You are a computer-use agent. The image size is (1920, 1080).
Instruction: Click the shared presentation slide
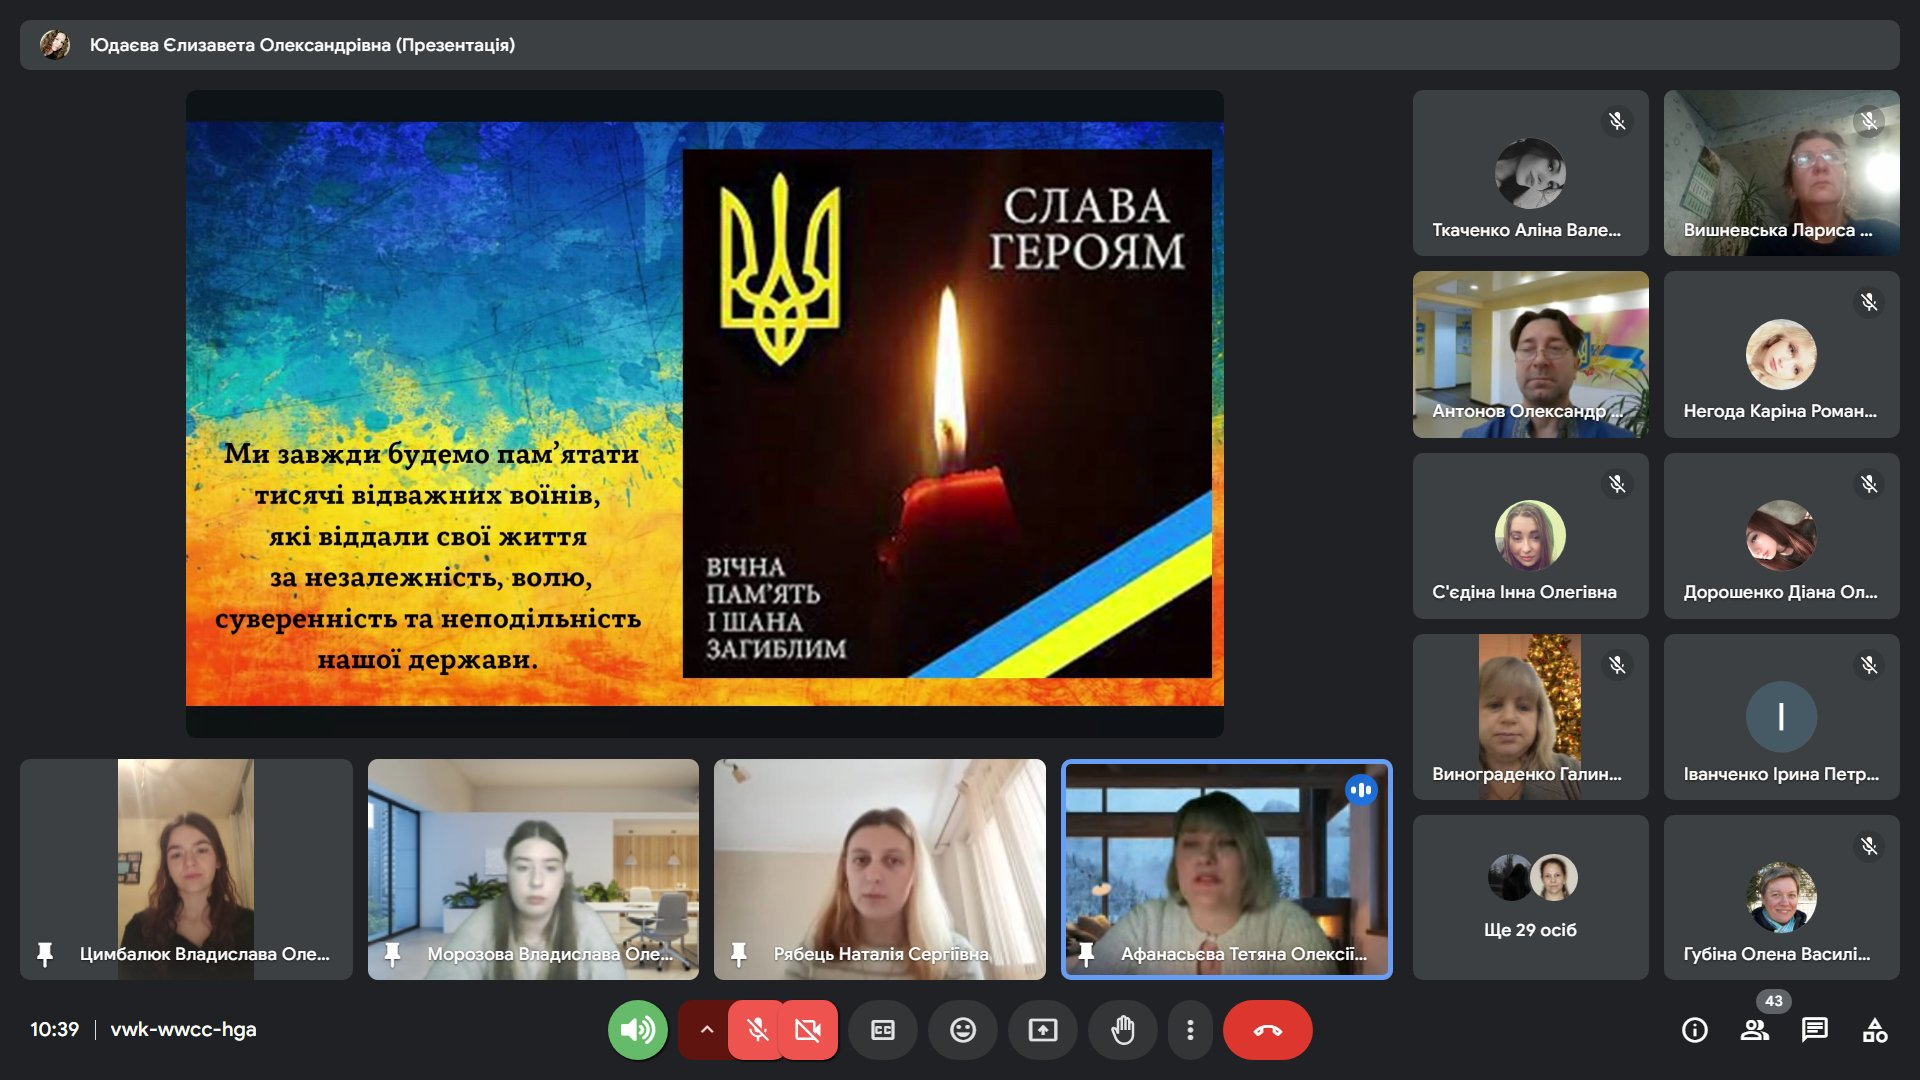click(704, 414)
